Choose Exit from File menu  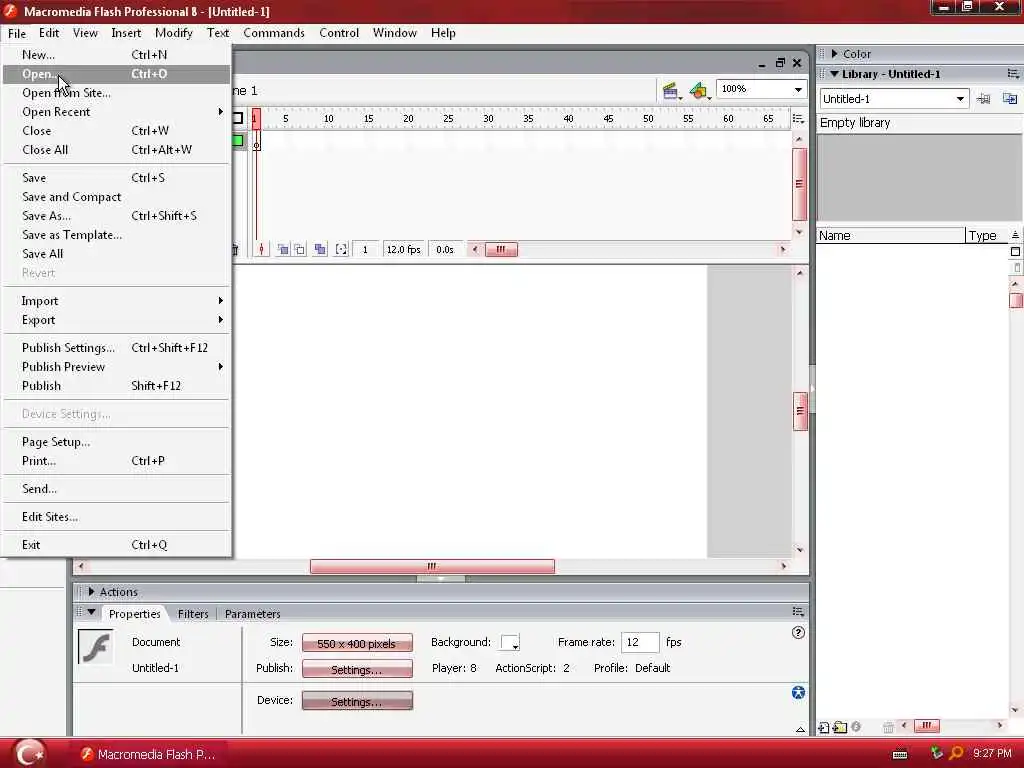tap(116, 545)
